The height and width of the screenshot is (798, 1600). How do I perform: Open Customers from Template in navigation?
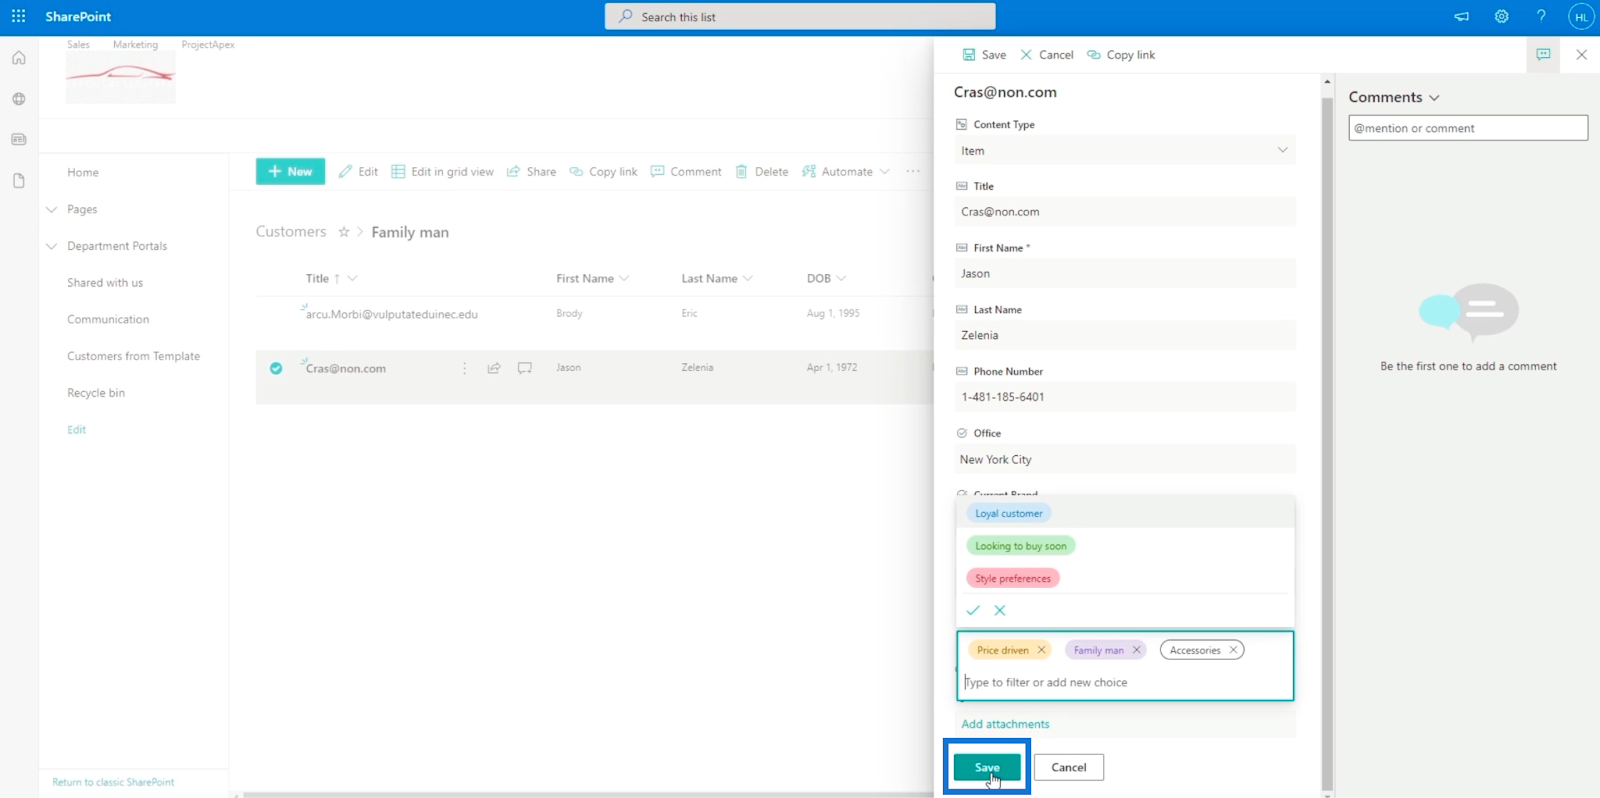coord(133,356)
